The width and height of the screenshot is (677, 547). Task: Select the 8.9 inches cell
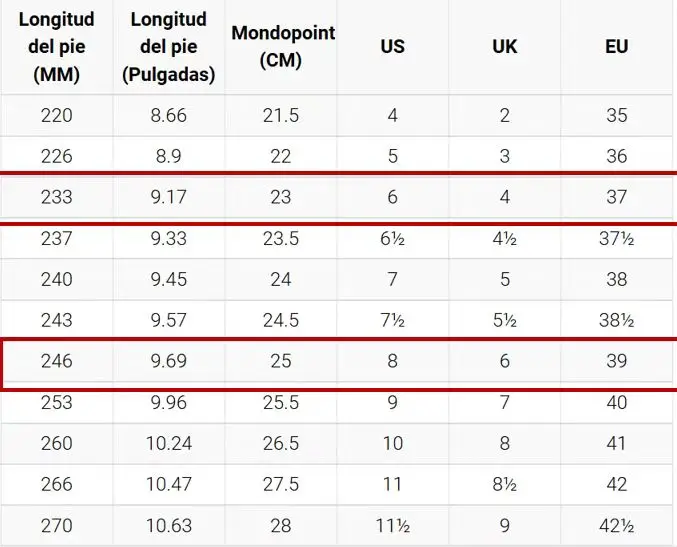pyautogui.click(x=168, y=156)
